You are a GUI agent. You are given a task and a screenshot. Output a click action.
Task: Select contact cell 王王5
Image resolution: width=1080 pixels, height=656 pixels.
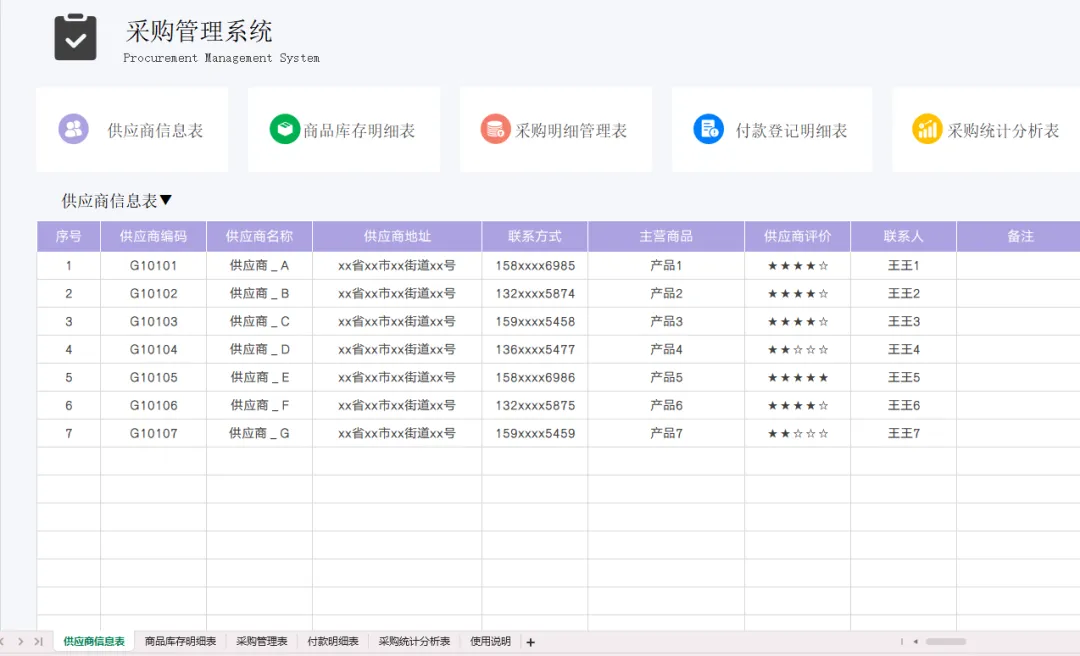pyautogui.click(x=904, y=378)
